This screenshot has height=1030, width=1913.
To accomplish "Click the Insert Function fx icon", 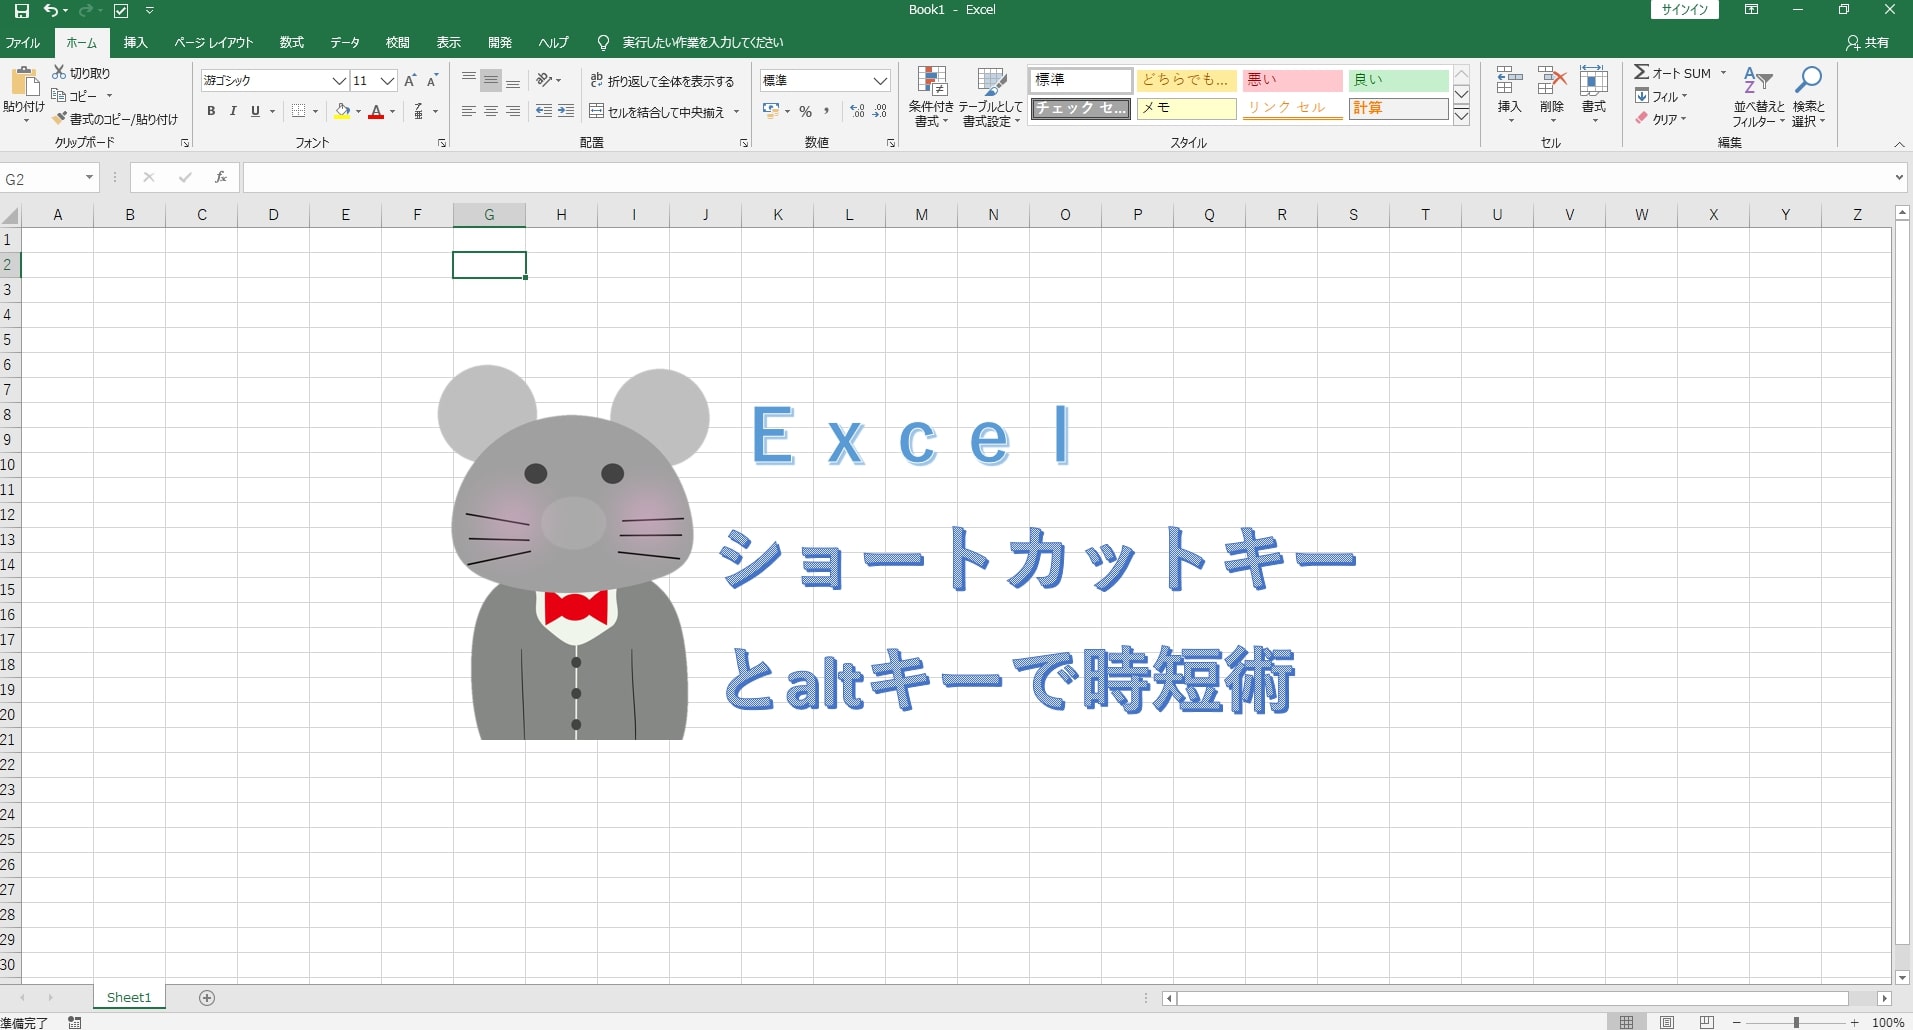I will pos(221,177).
